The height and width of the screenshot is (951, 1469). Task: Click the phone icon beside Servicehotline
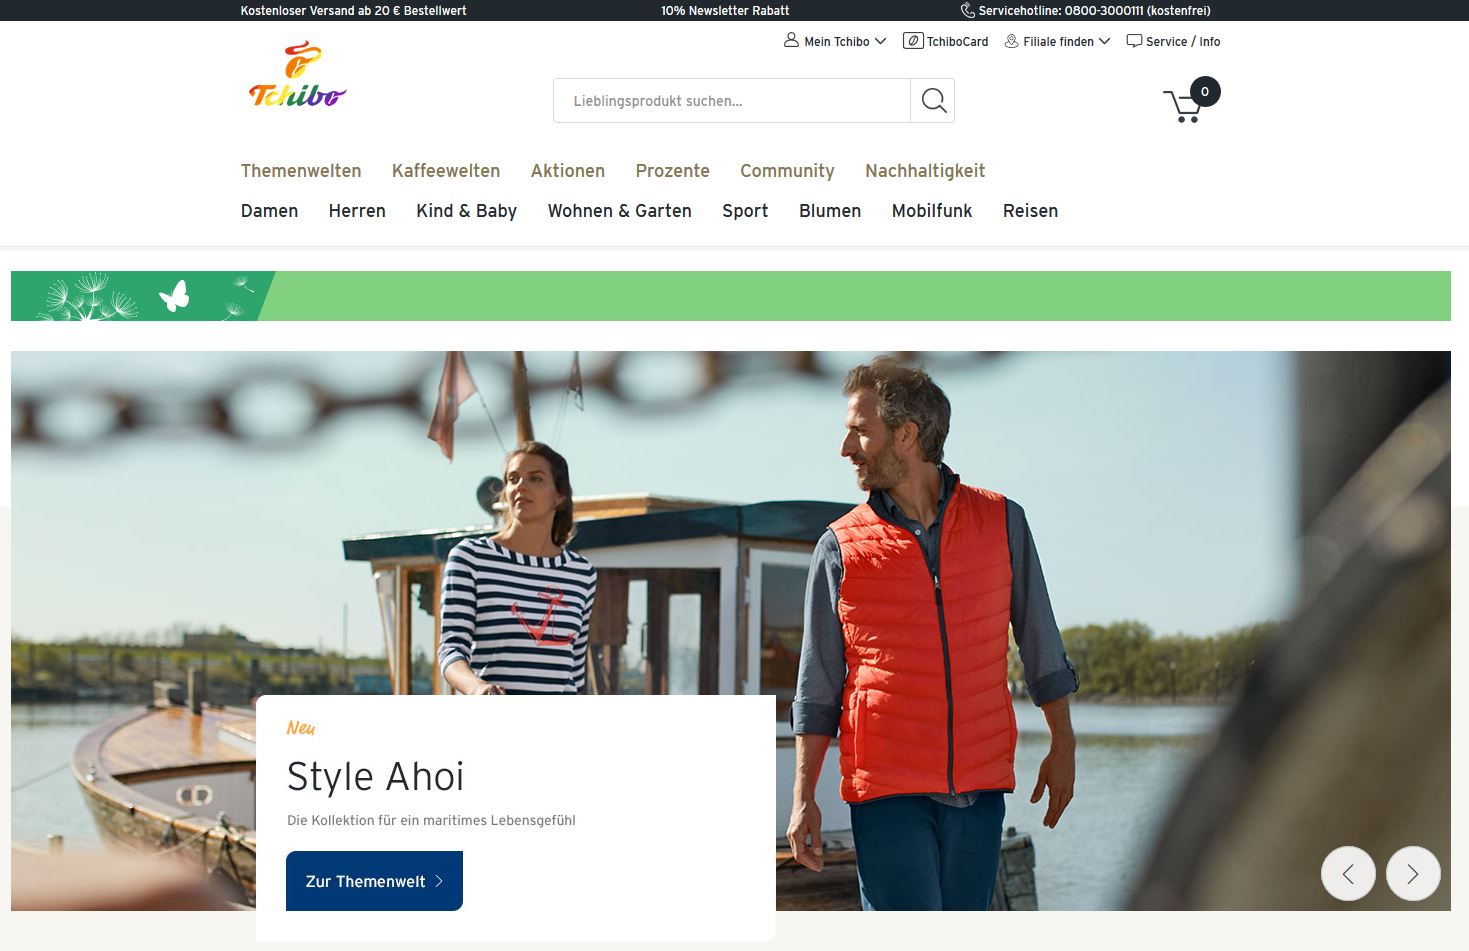(967, 10)
